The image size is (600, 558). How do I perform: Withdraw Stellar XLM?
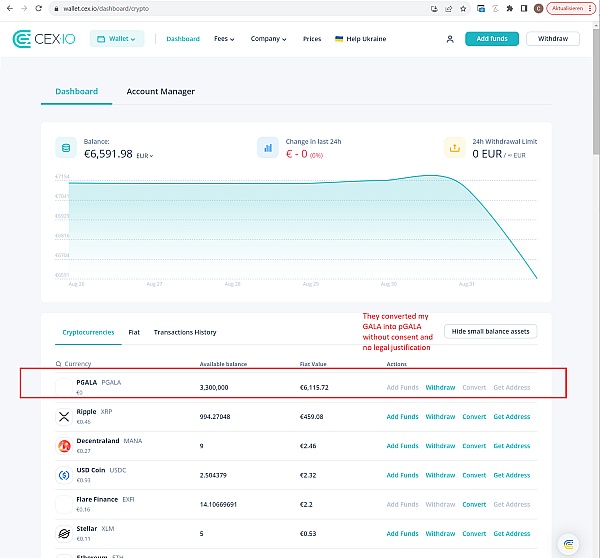point(440,534)
